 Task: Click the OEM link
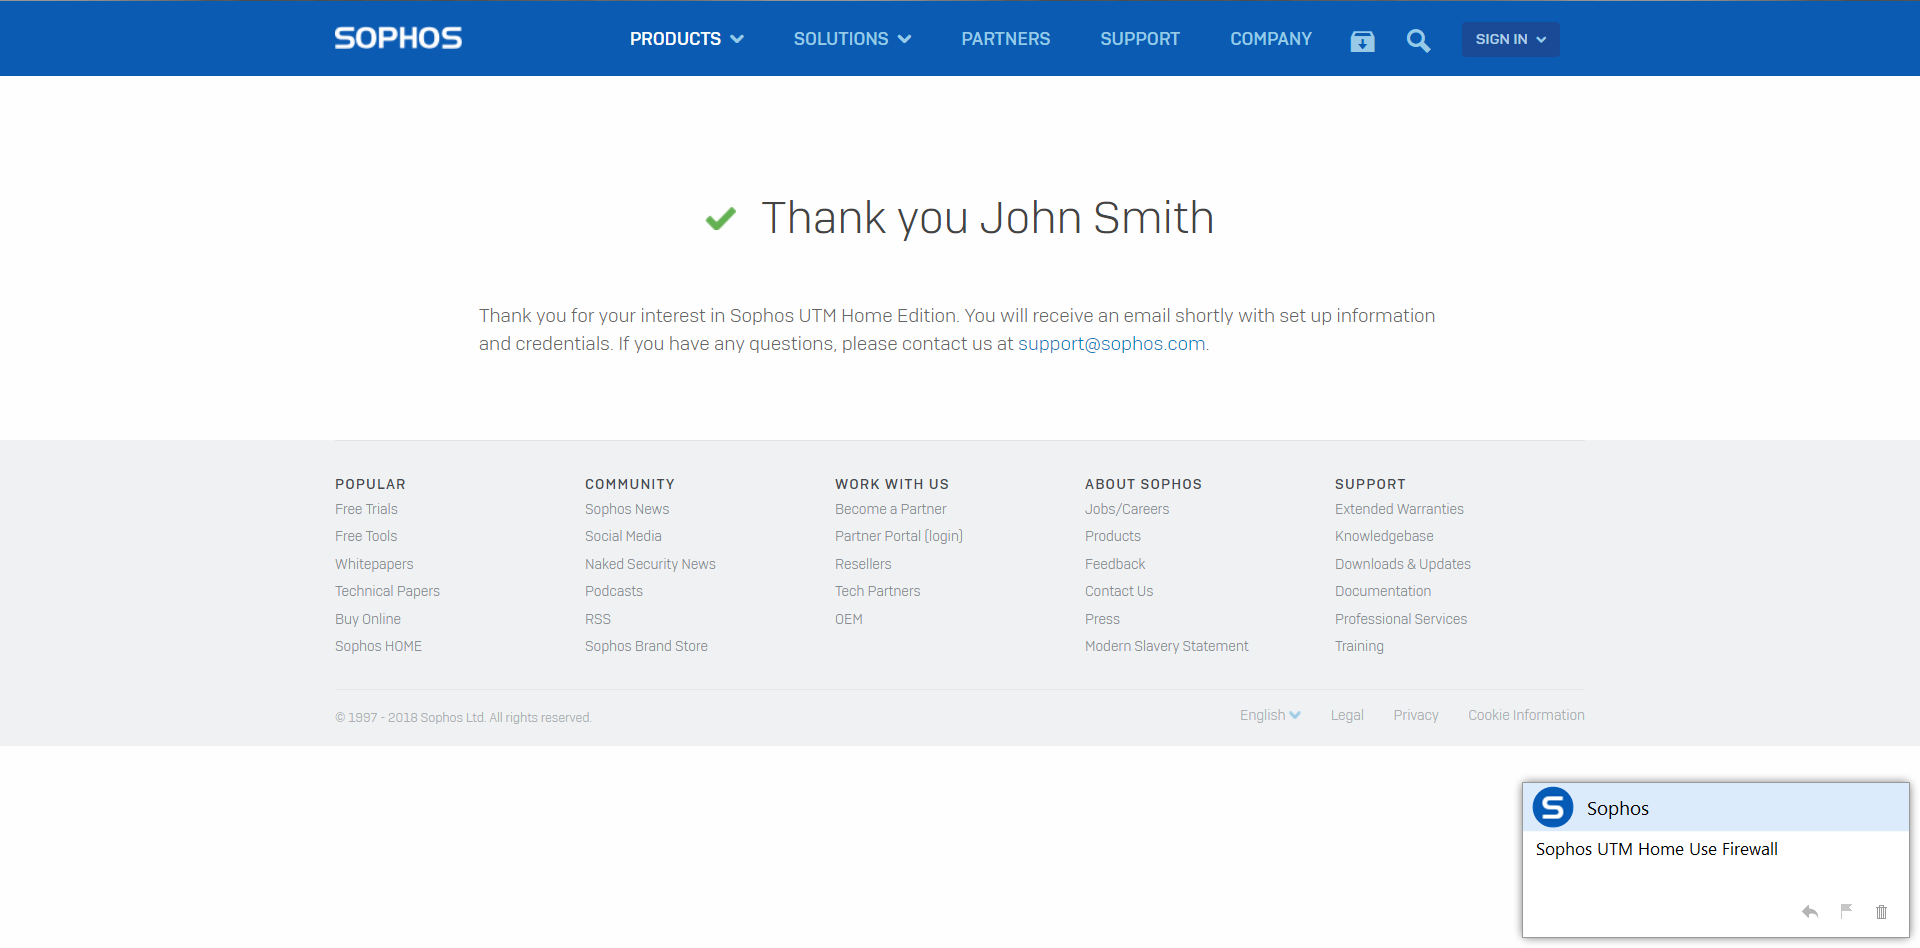(849, 619)
